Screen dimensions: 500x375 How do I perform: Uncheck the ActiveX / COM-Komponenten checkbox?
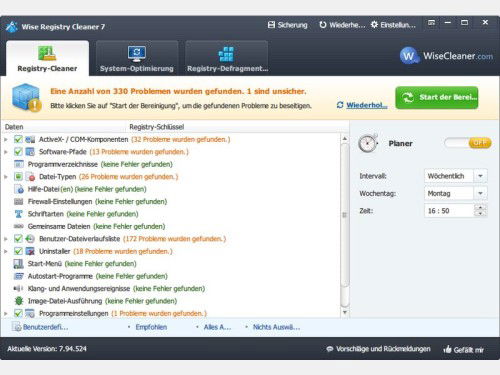[18, 139]
